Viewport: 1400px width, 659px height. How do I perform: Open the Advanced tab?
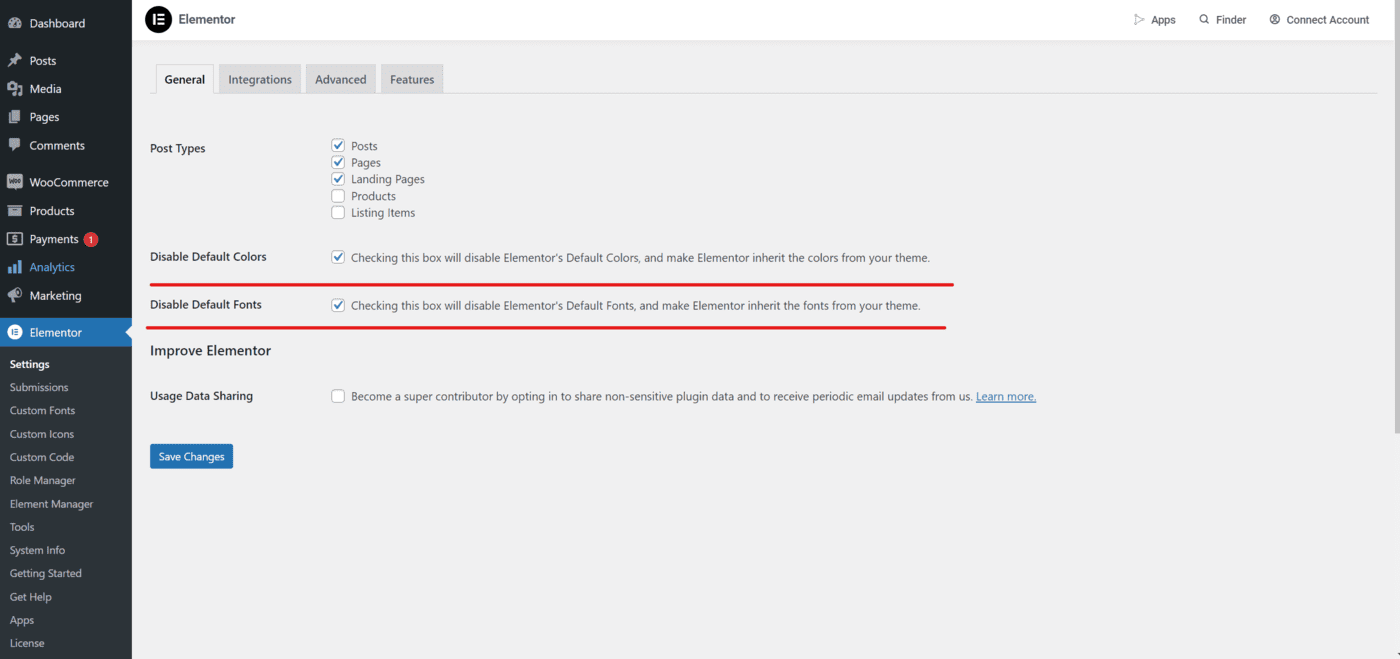340,80
